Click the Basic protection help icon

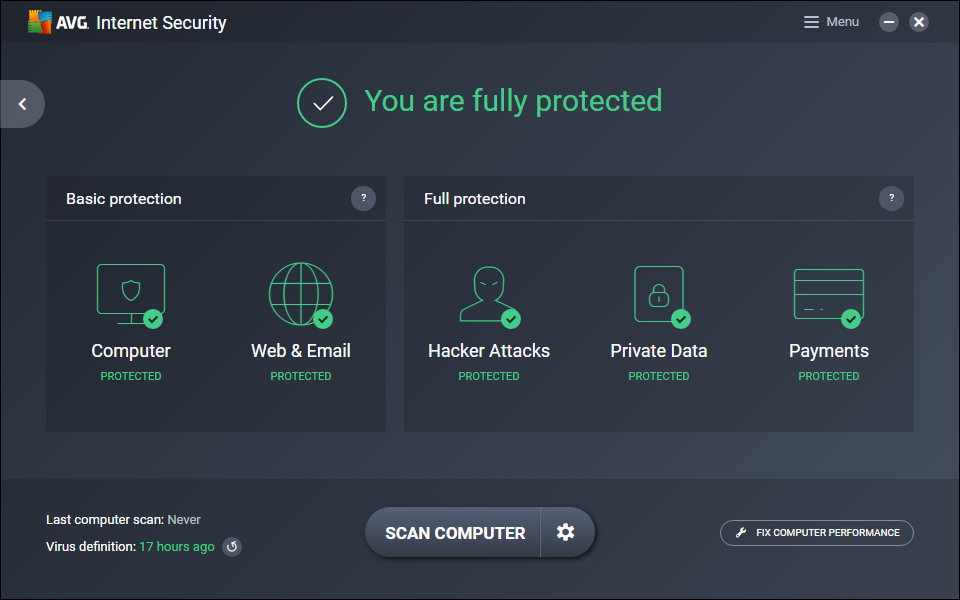(363, 198)
